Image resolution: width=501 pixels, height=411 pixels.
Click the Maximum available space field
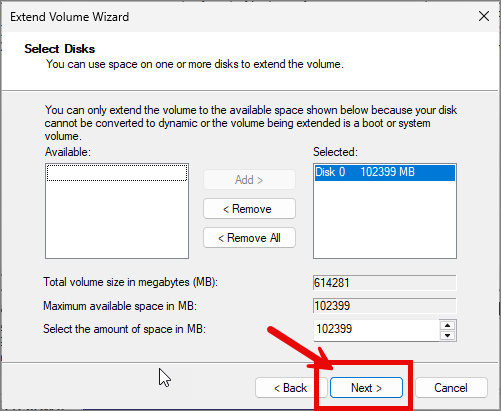(385, 306)
